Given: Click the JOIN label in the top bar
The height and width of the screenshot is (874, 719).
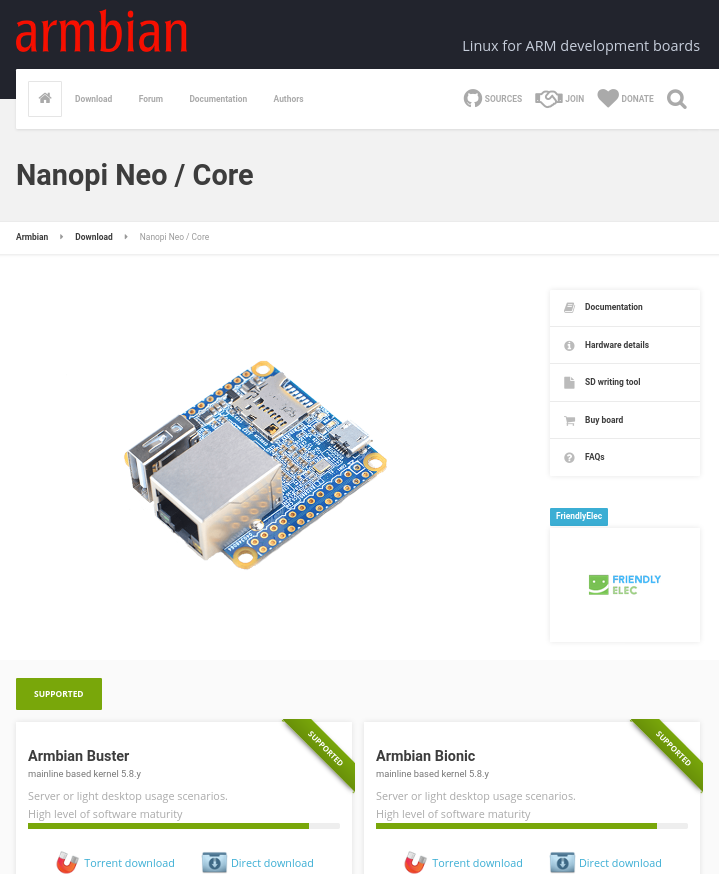Looking at the screenshot, I should pyautogui.click(x=575, y=99).
